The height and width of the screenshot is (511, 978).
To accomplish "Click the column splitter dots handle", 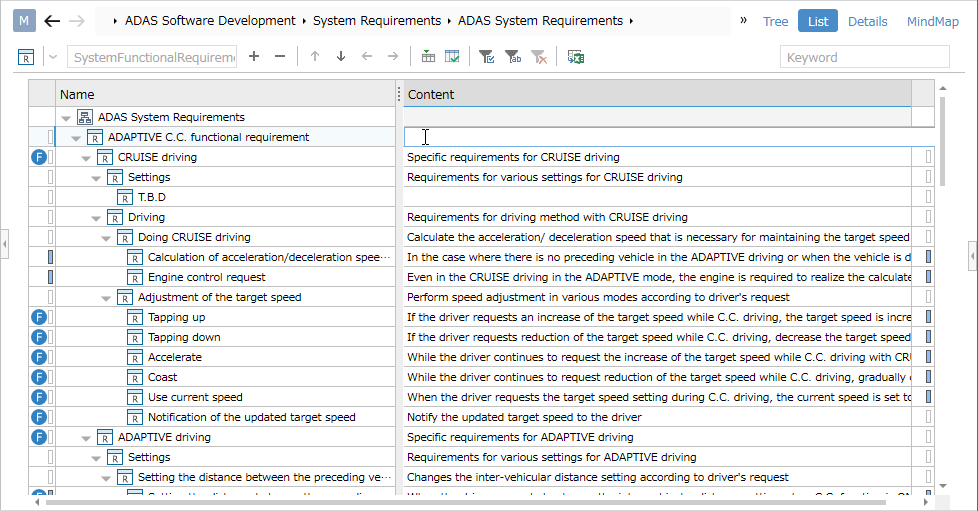I will 399,94.
